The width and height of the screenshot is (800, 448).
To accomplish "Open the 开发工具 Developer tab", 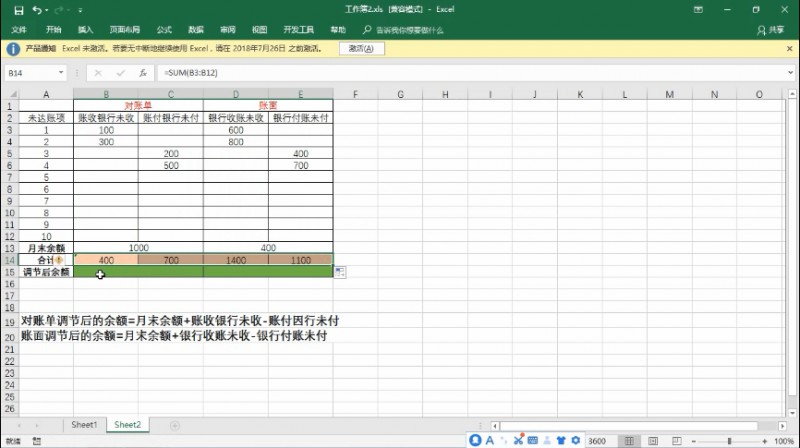I will coord(298,30).
